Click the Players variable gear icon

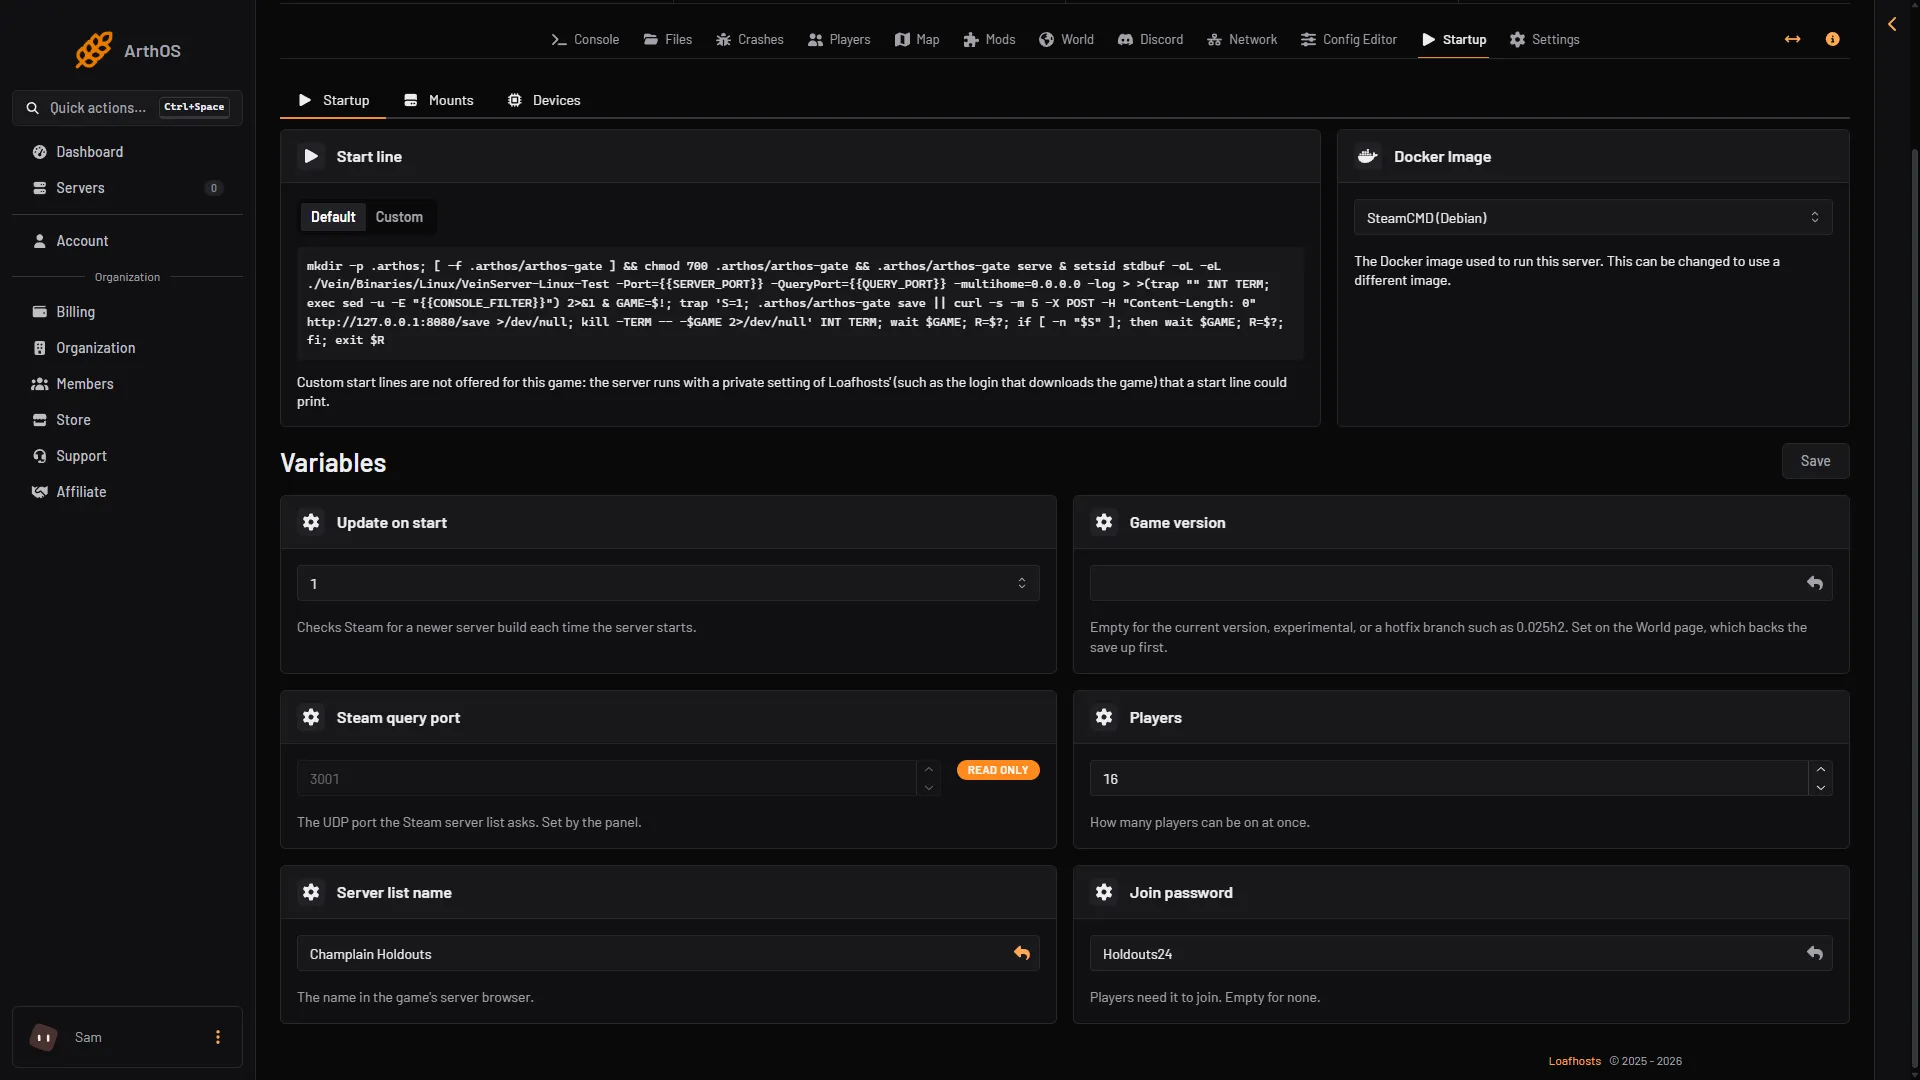(1104, 717)
